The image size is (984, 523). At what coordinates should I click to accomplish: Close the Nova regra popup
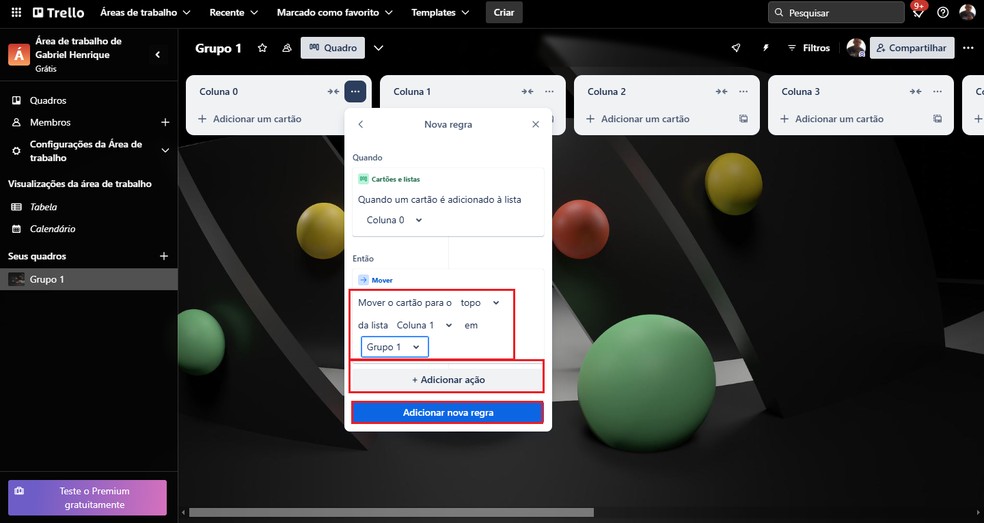pos(535,124)
